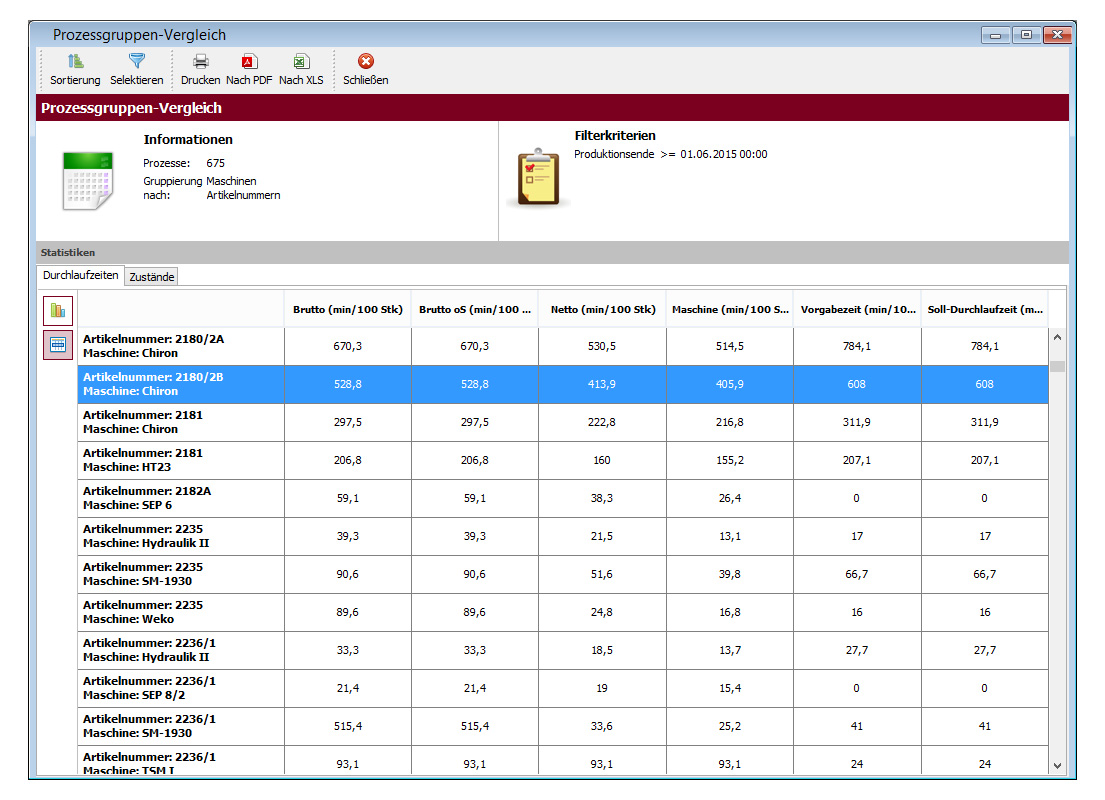Click the Soll-Durchlaufzeit column header
The height and width of the screenshot is (800, 1105).
point(985,309)
